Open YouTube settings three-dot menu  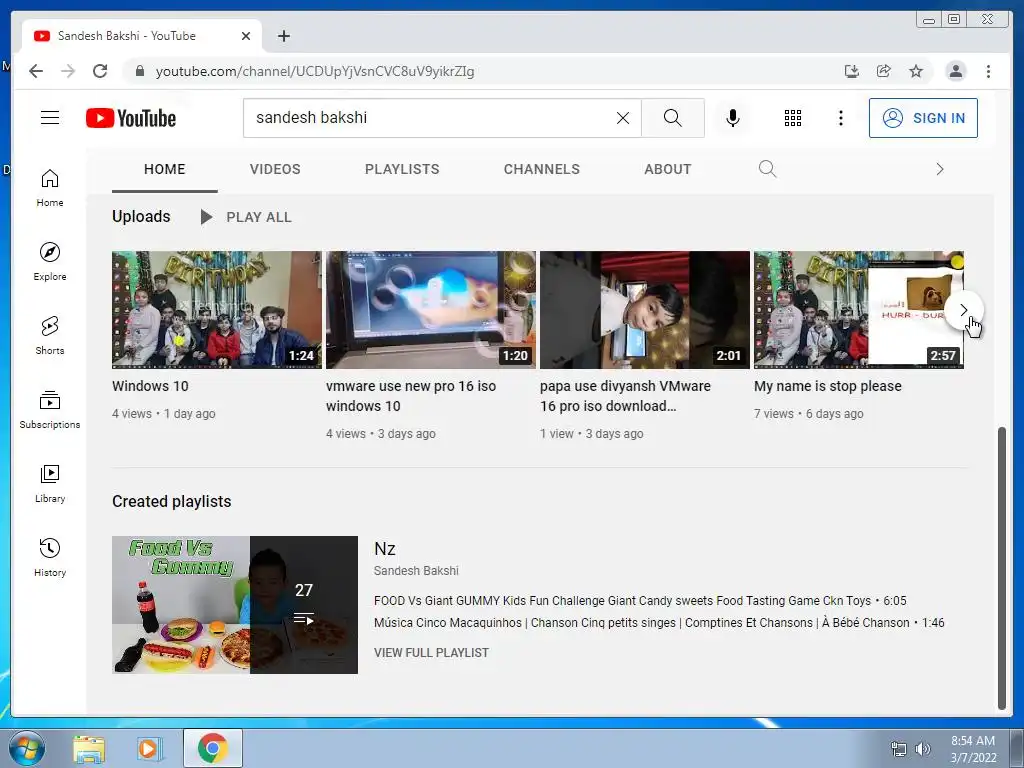click(840, 118)
